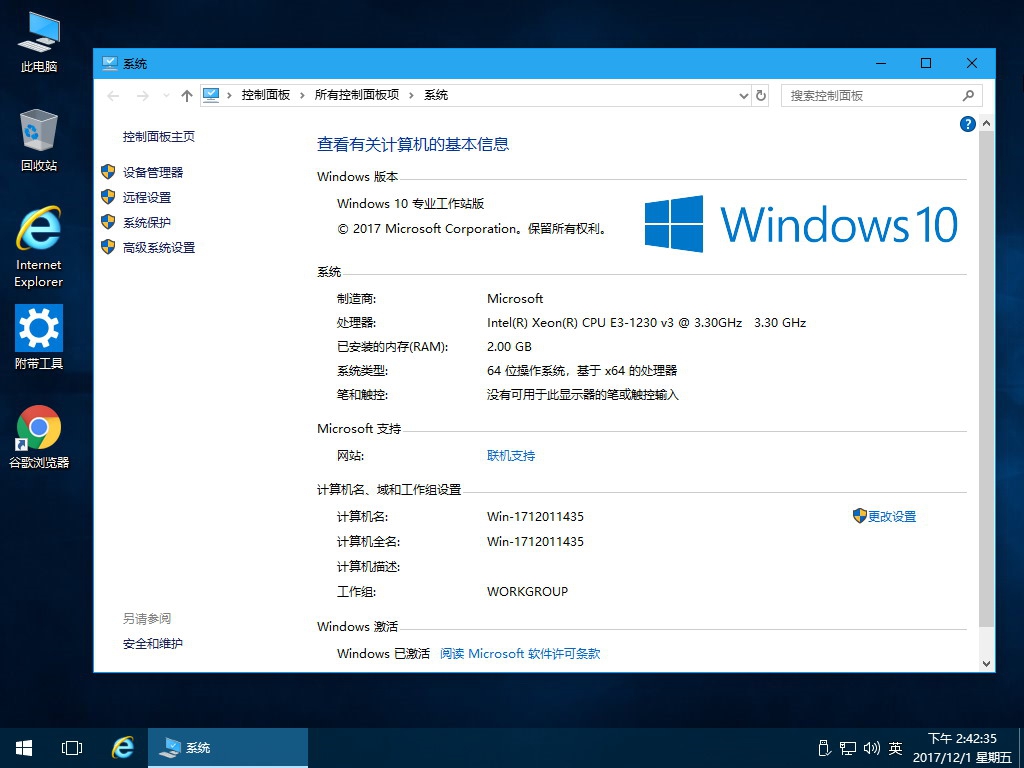
Task: Click USB safely remove tray icon
Action: coord(824,748)
